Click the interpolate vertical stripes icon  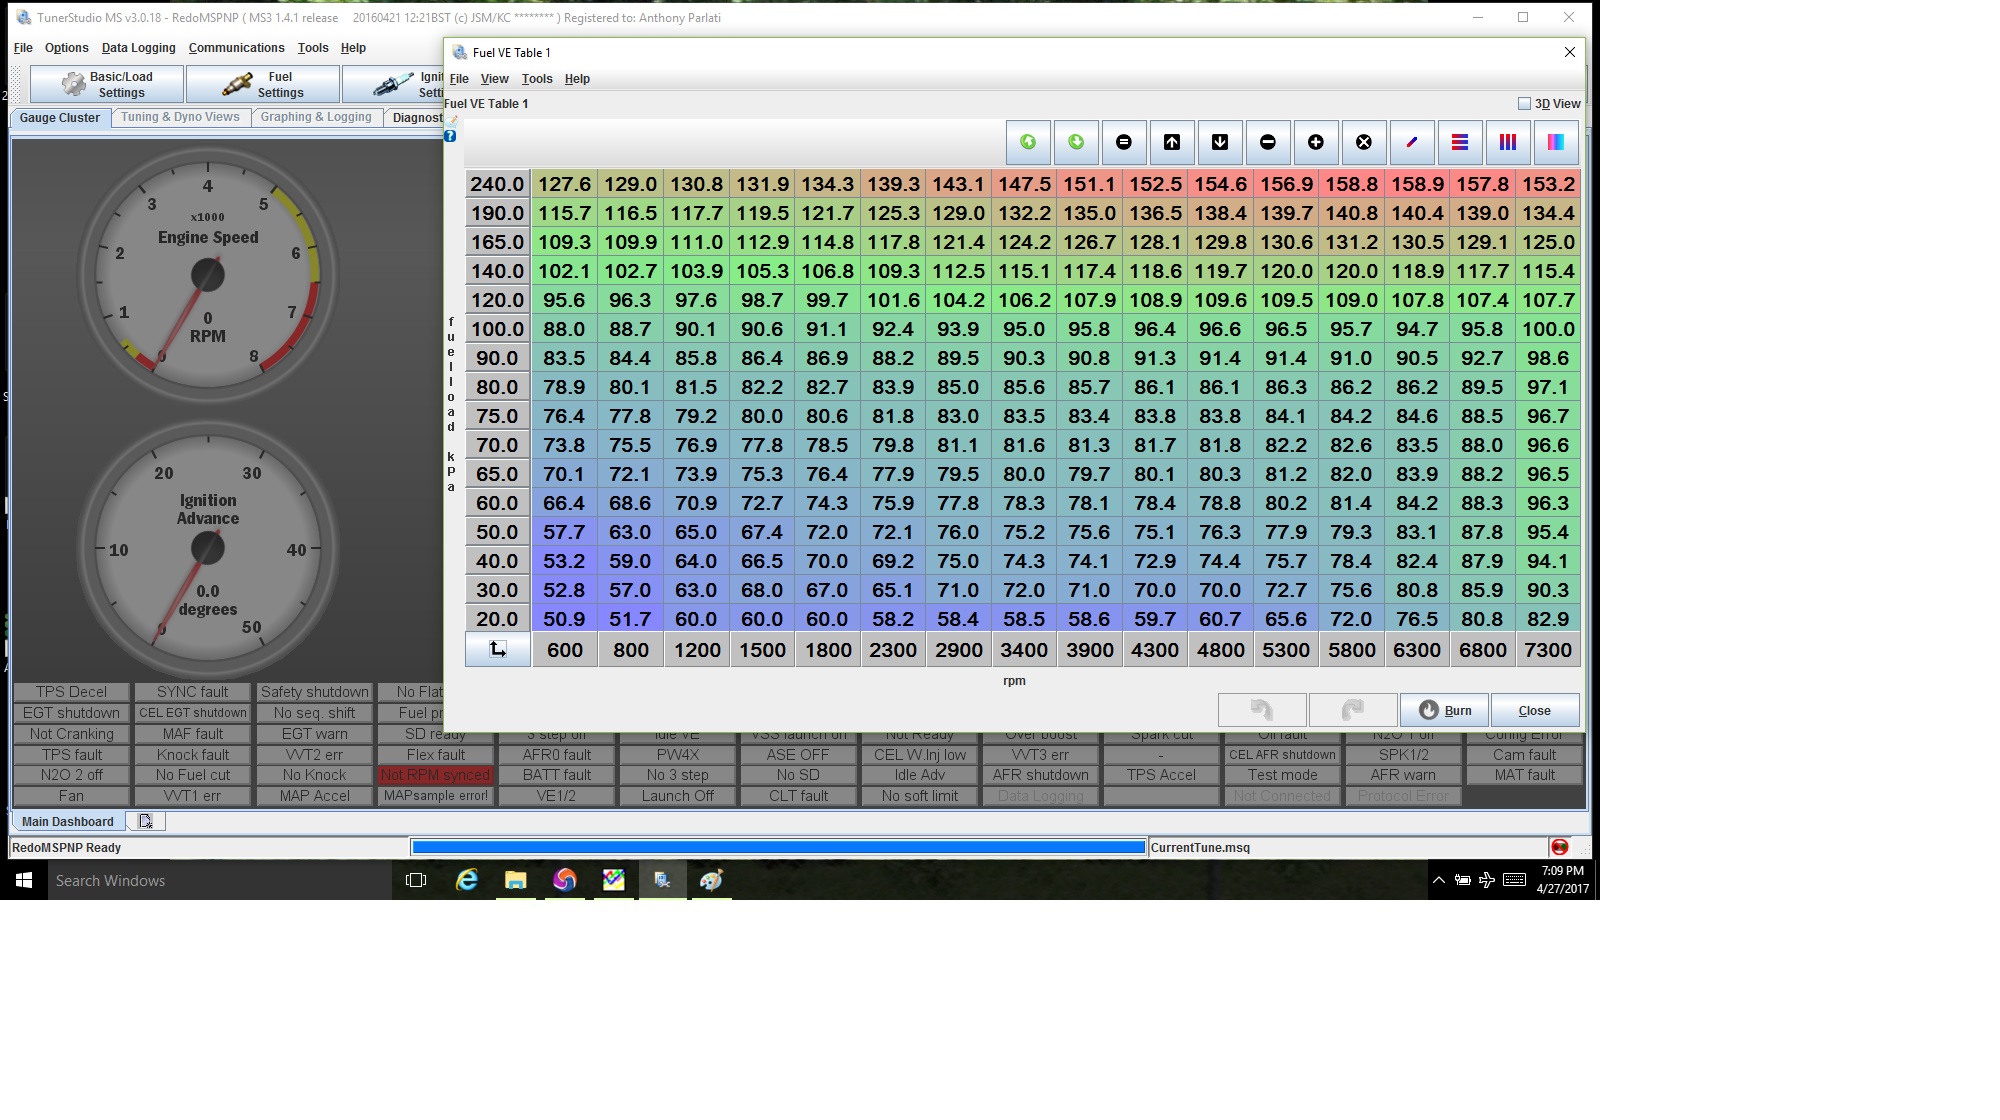[1507, 143]
